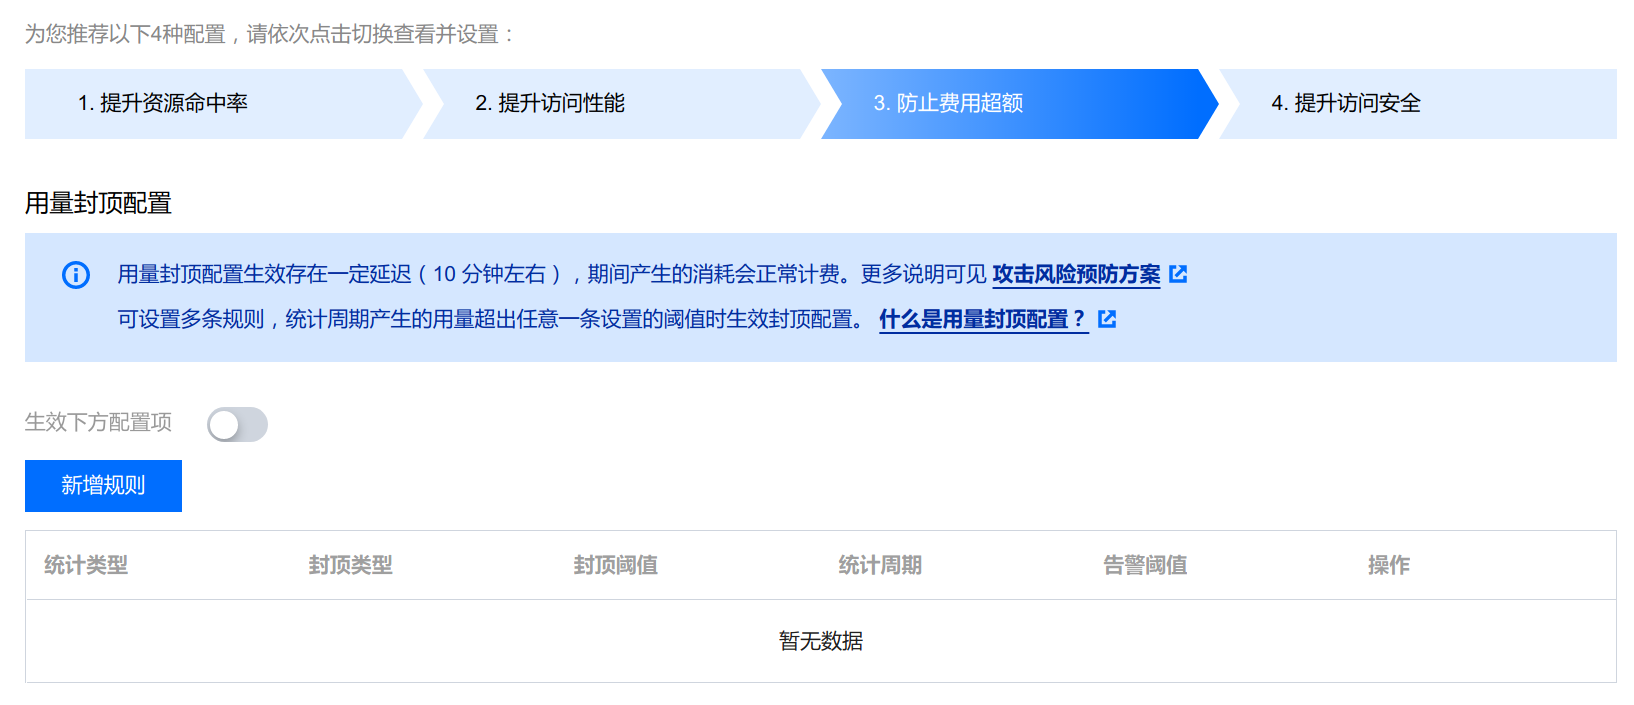
Task: Click the 统计类型 column header
Action: (x=86, y=565)
